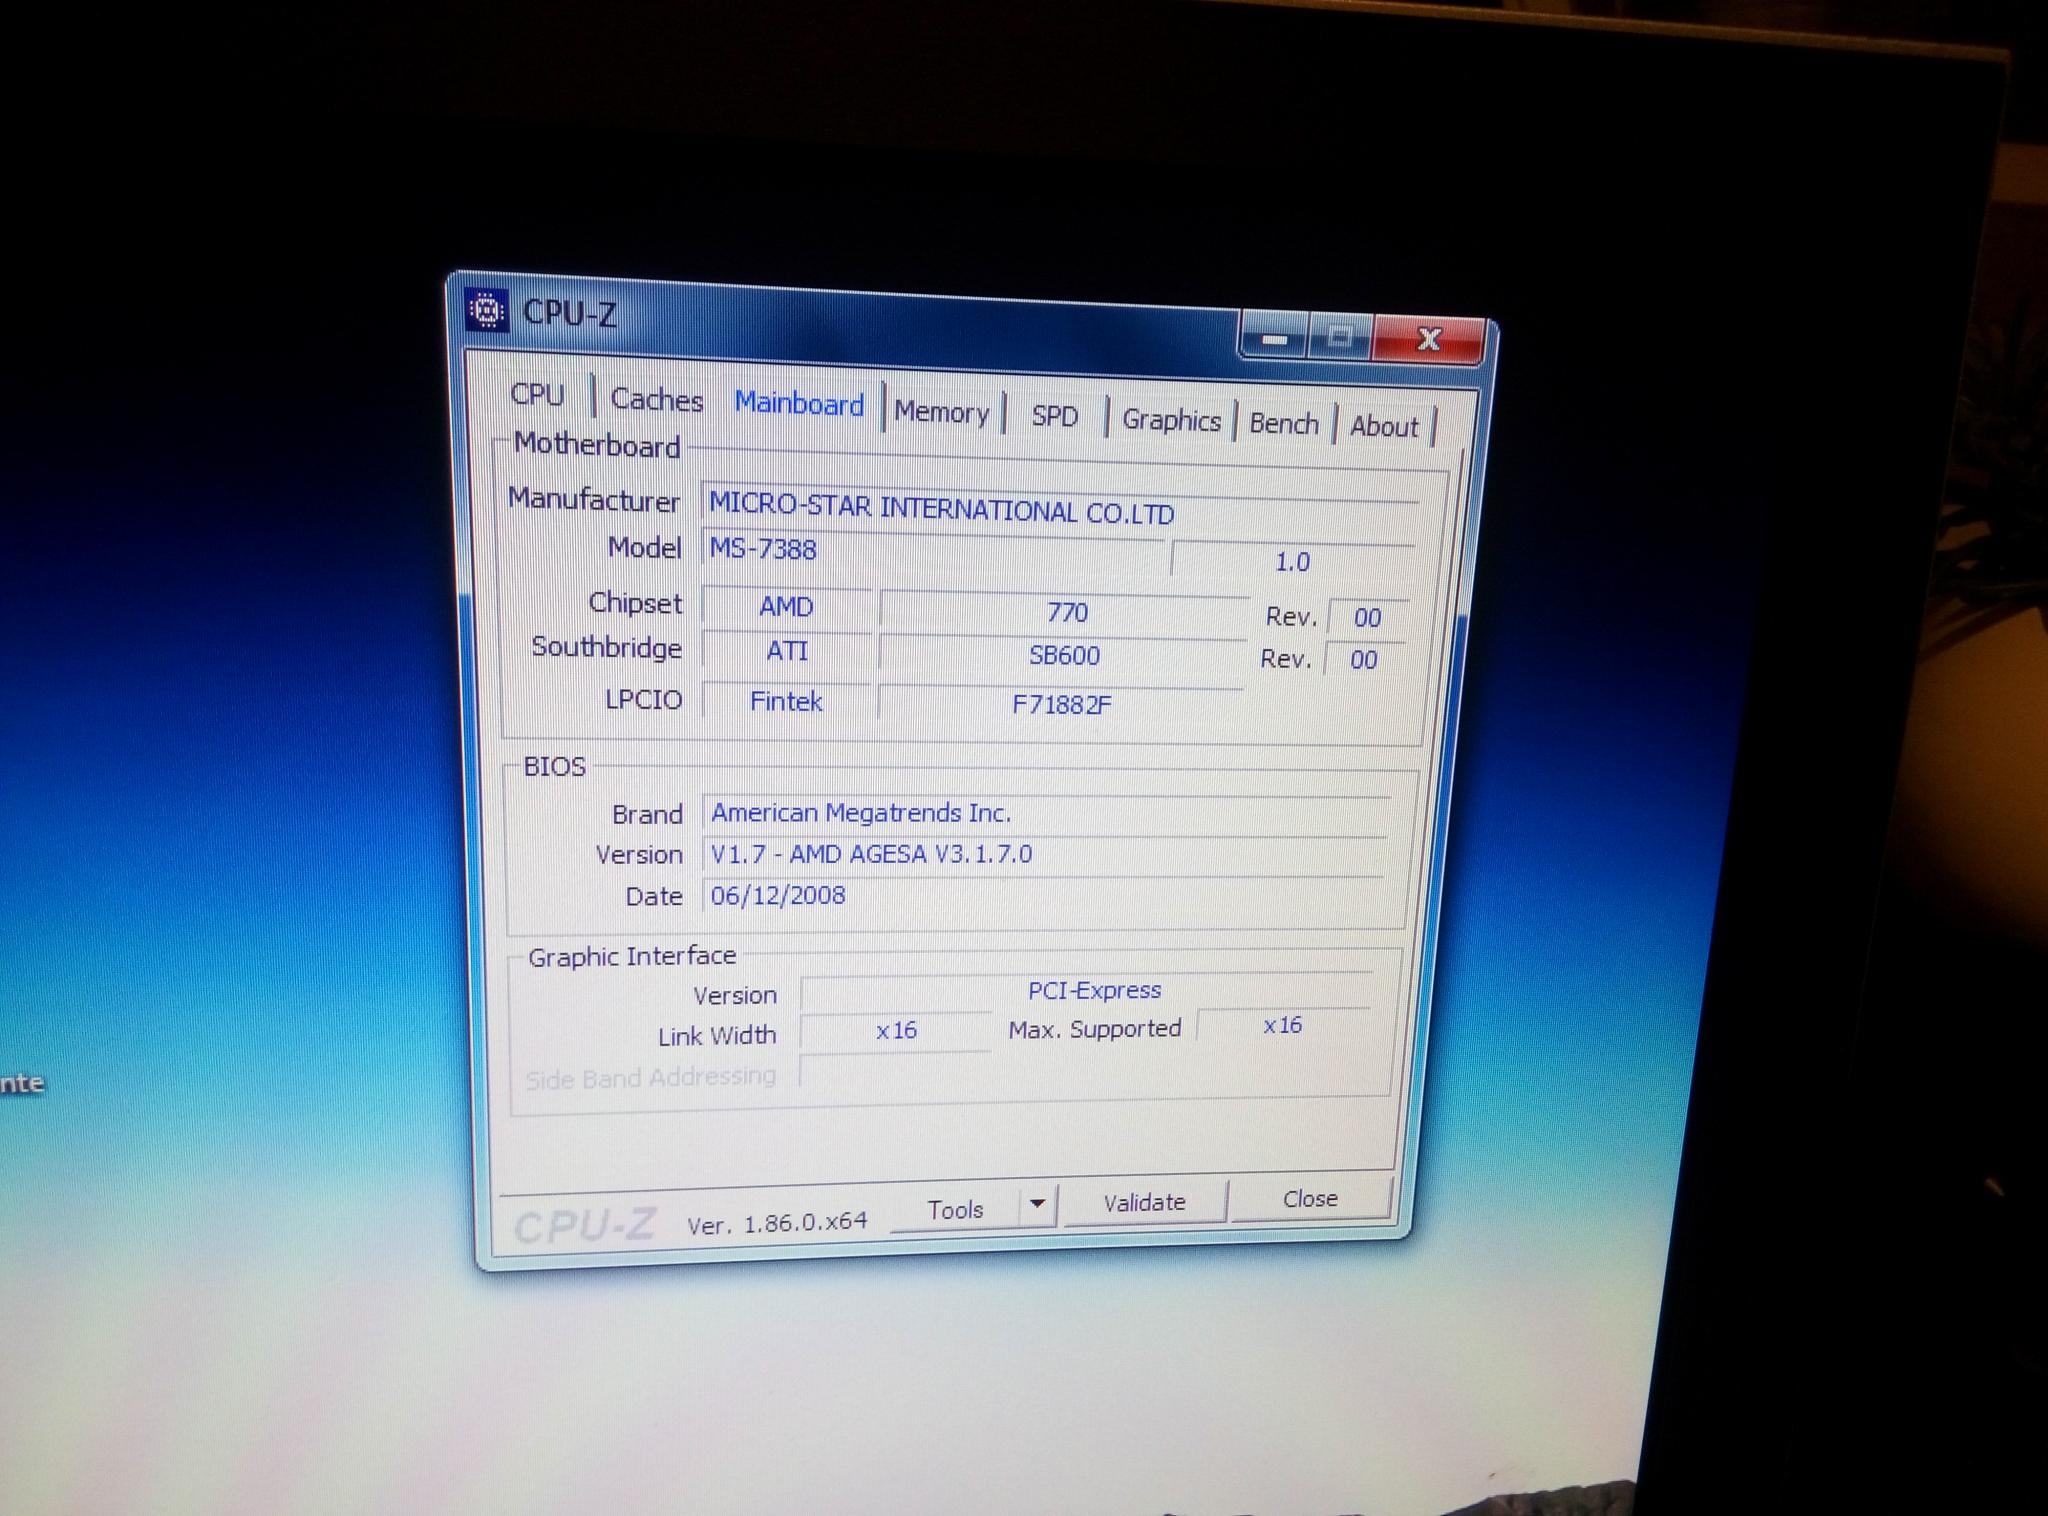This screenshot has width=2048, height=1516.
Task: Switch to the Memory tab
Action: 941,412
